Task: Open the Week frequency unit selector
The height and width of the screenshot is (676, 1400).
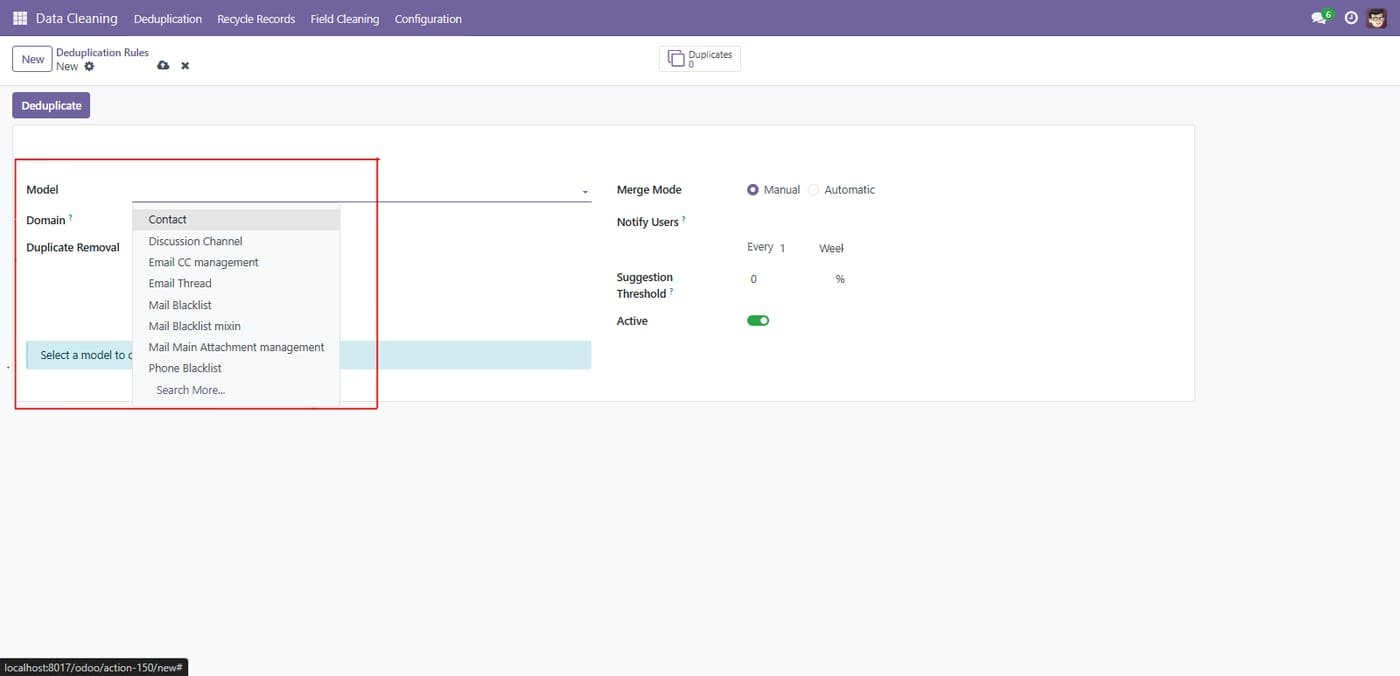Action: point(832,248)
